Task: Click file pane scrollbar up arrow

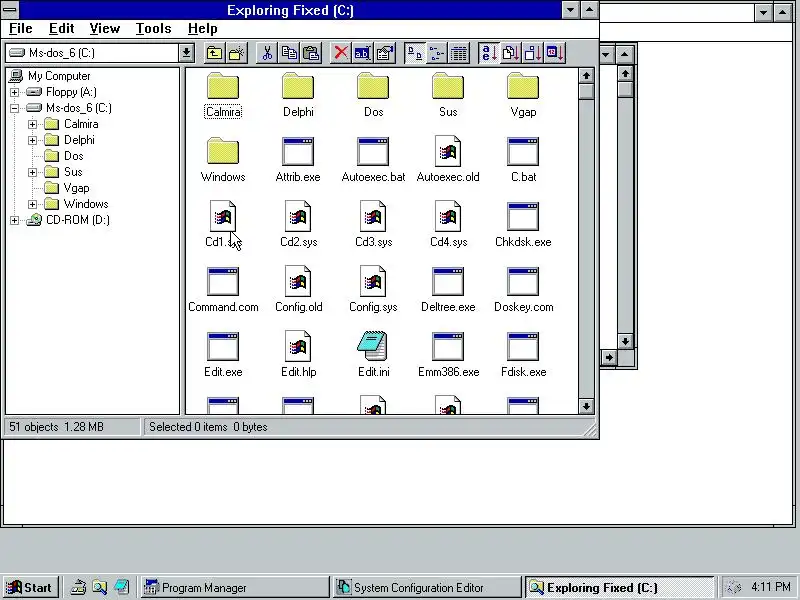Action: (586, 76)
